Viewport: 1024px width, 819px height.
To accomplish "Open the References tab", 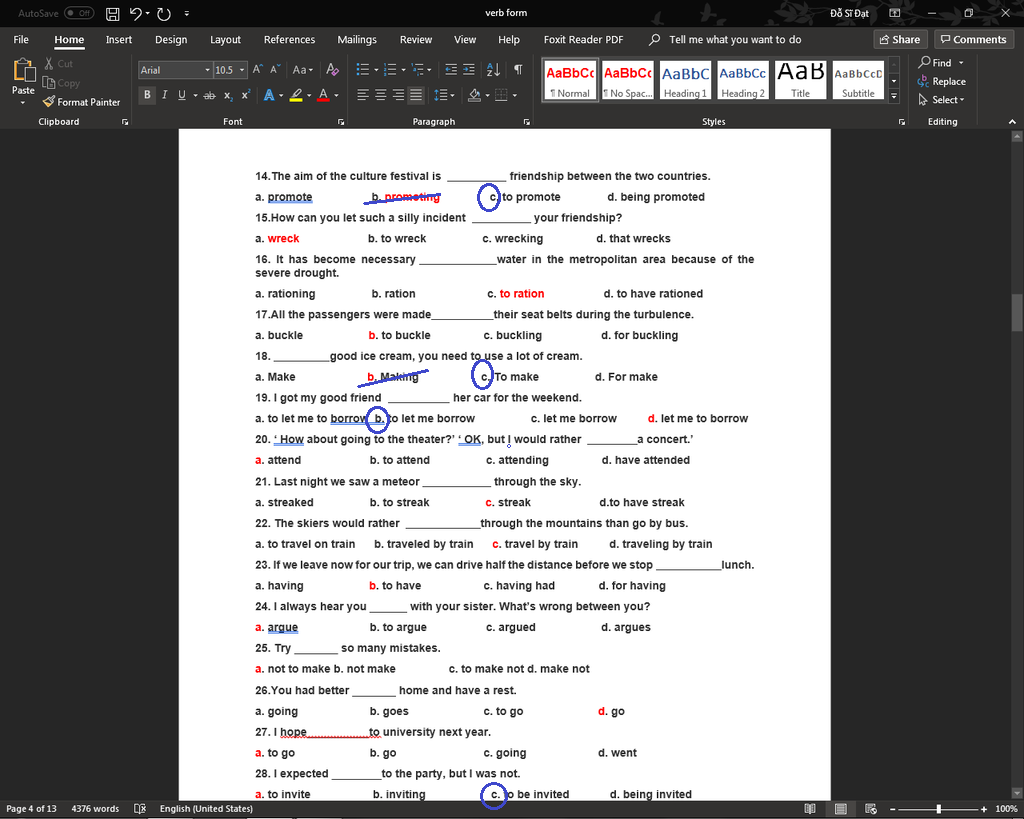I will 289,40.
